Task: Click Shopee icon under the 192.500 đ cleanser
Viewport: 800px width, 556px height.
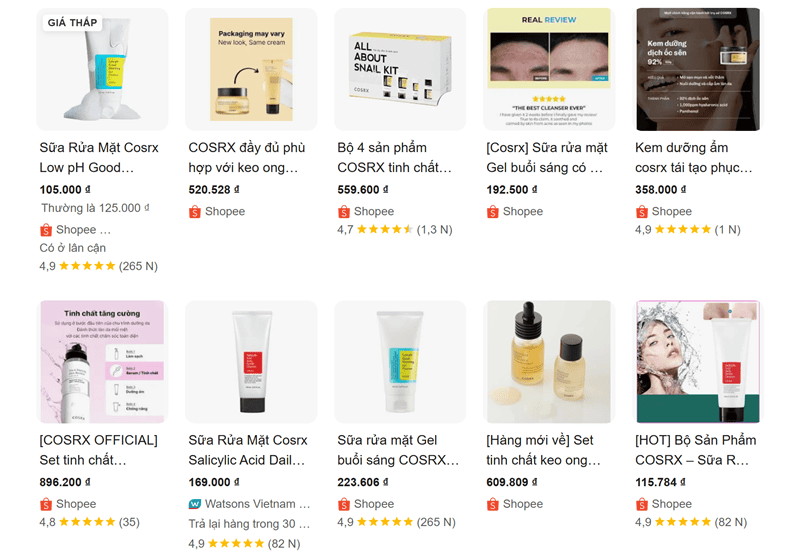Action: click(x=493, y=212)
